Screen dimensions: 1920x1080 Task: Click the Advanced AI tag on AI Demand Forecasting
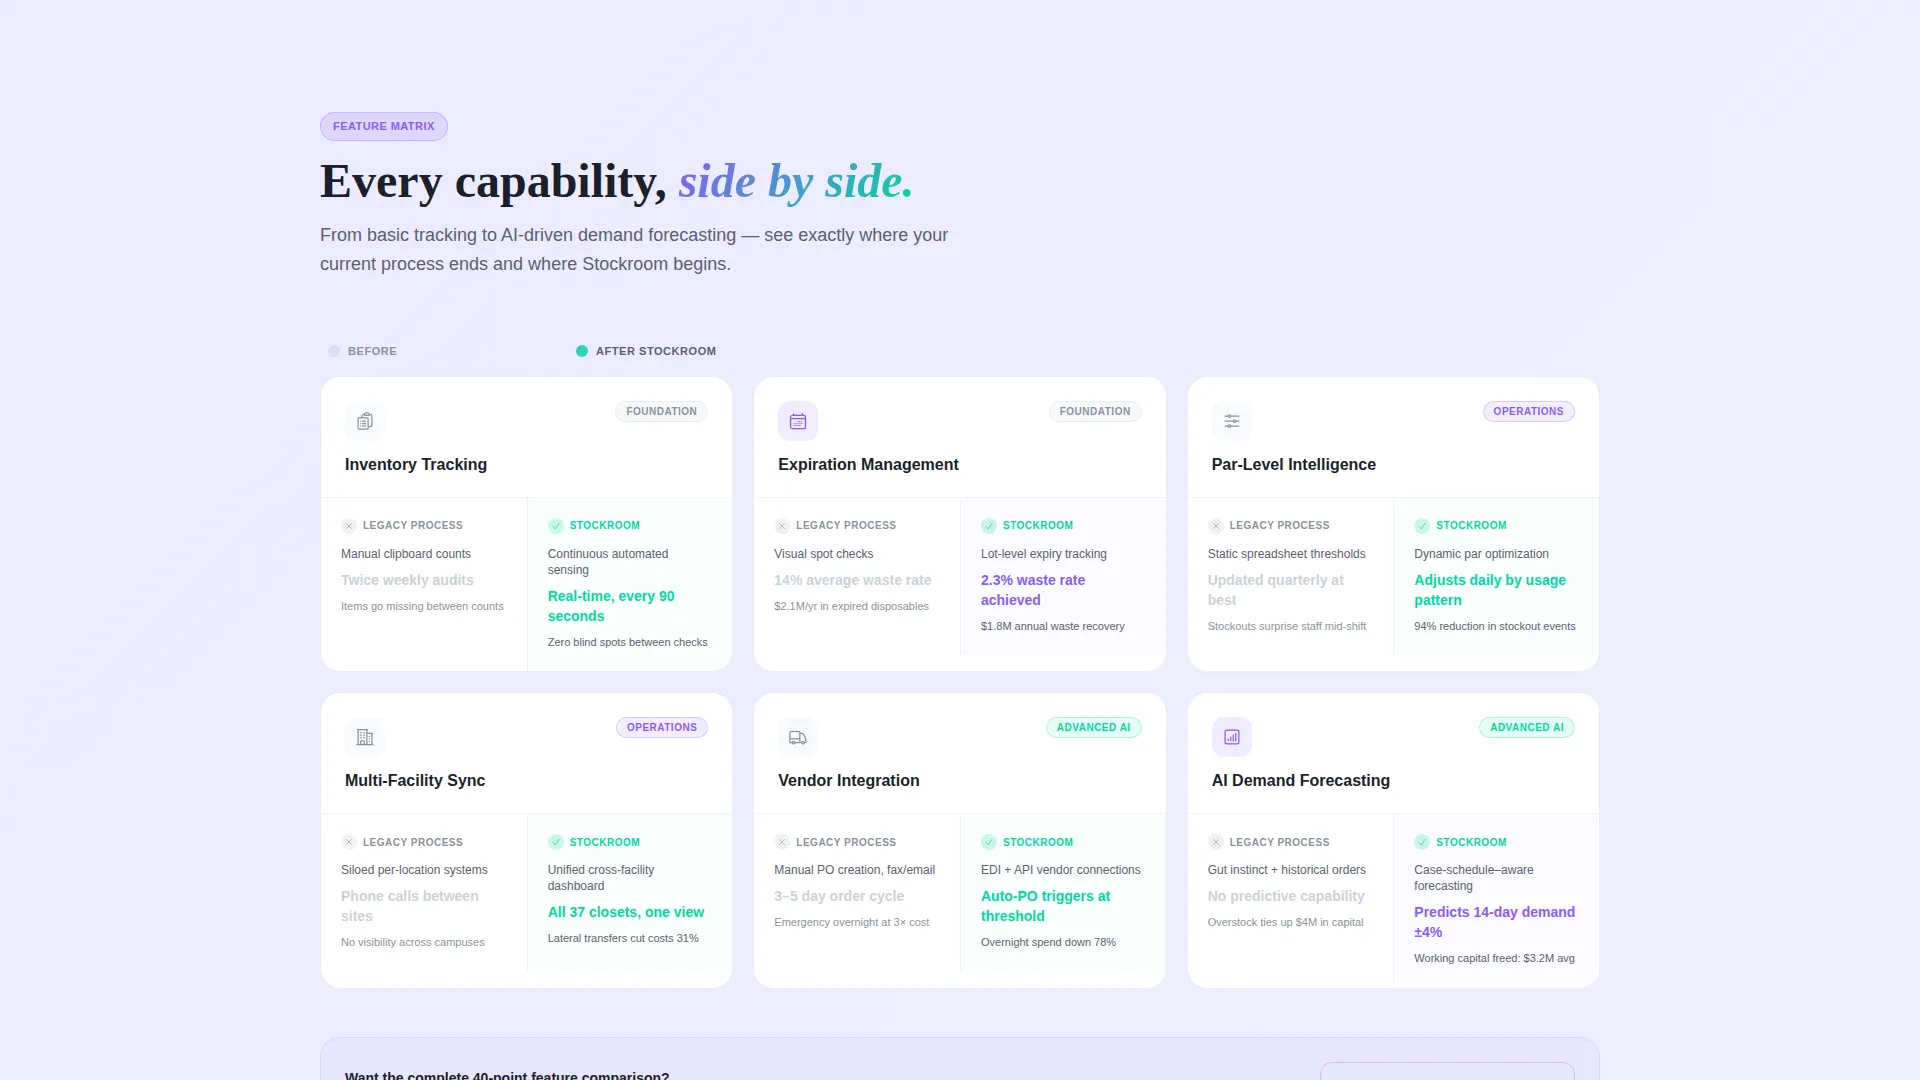(1527, 727)
